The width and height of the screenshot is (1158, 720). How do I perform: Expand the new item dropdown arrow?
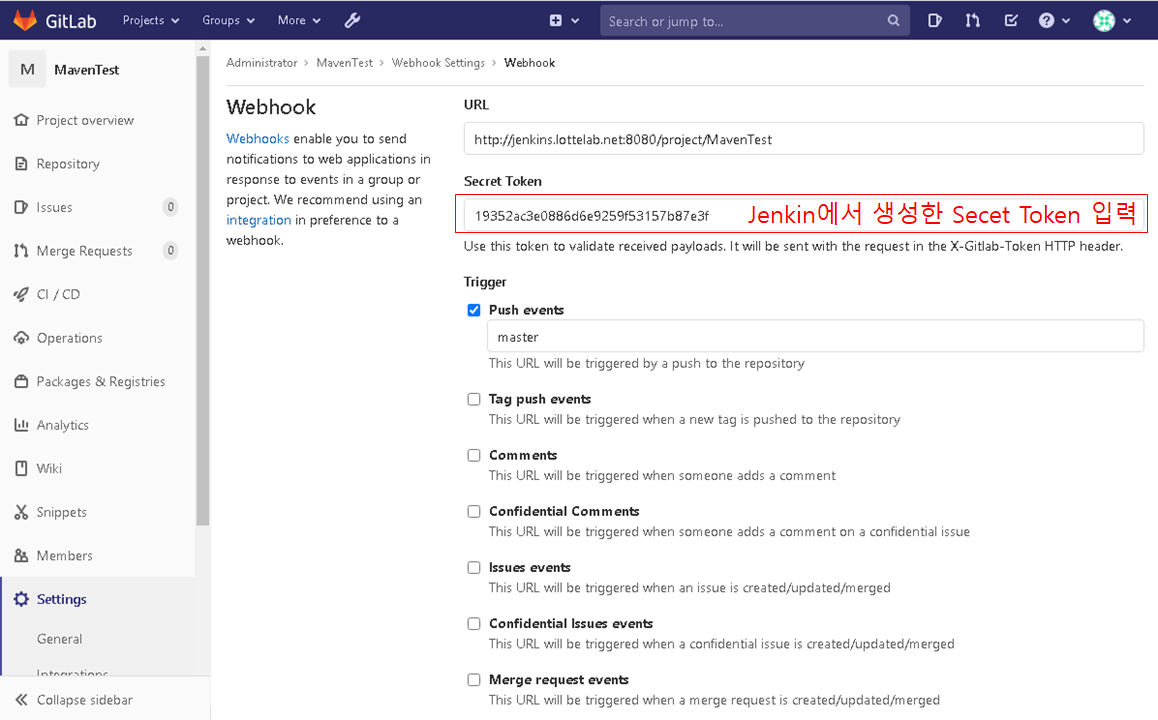[x=575, y=21]
